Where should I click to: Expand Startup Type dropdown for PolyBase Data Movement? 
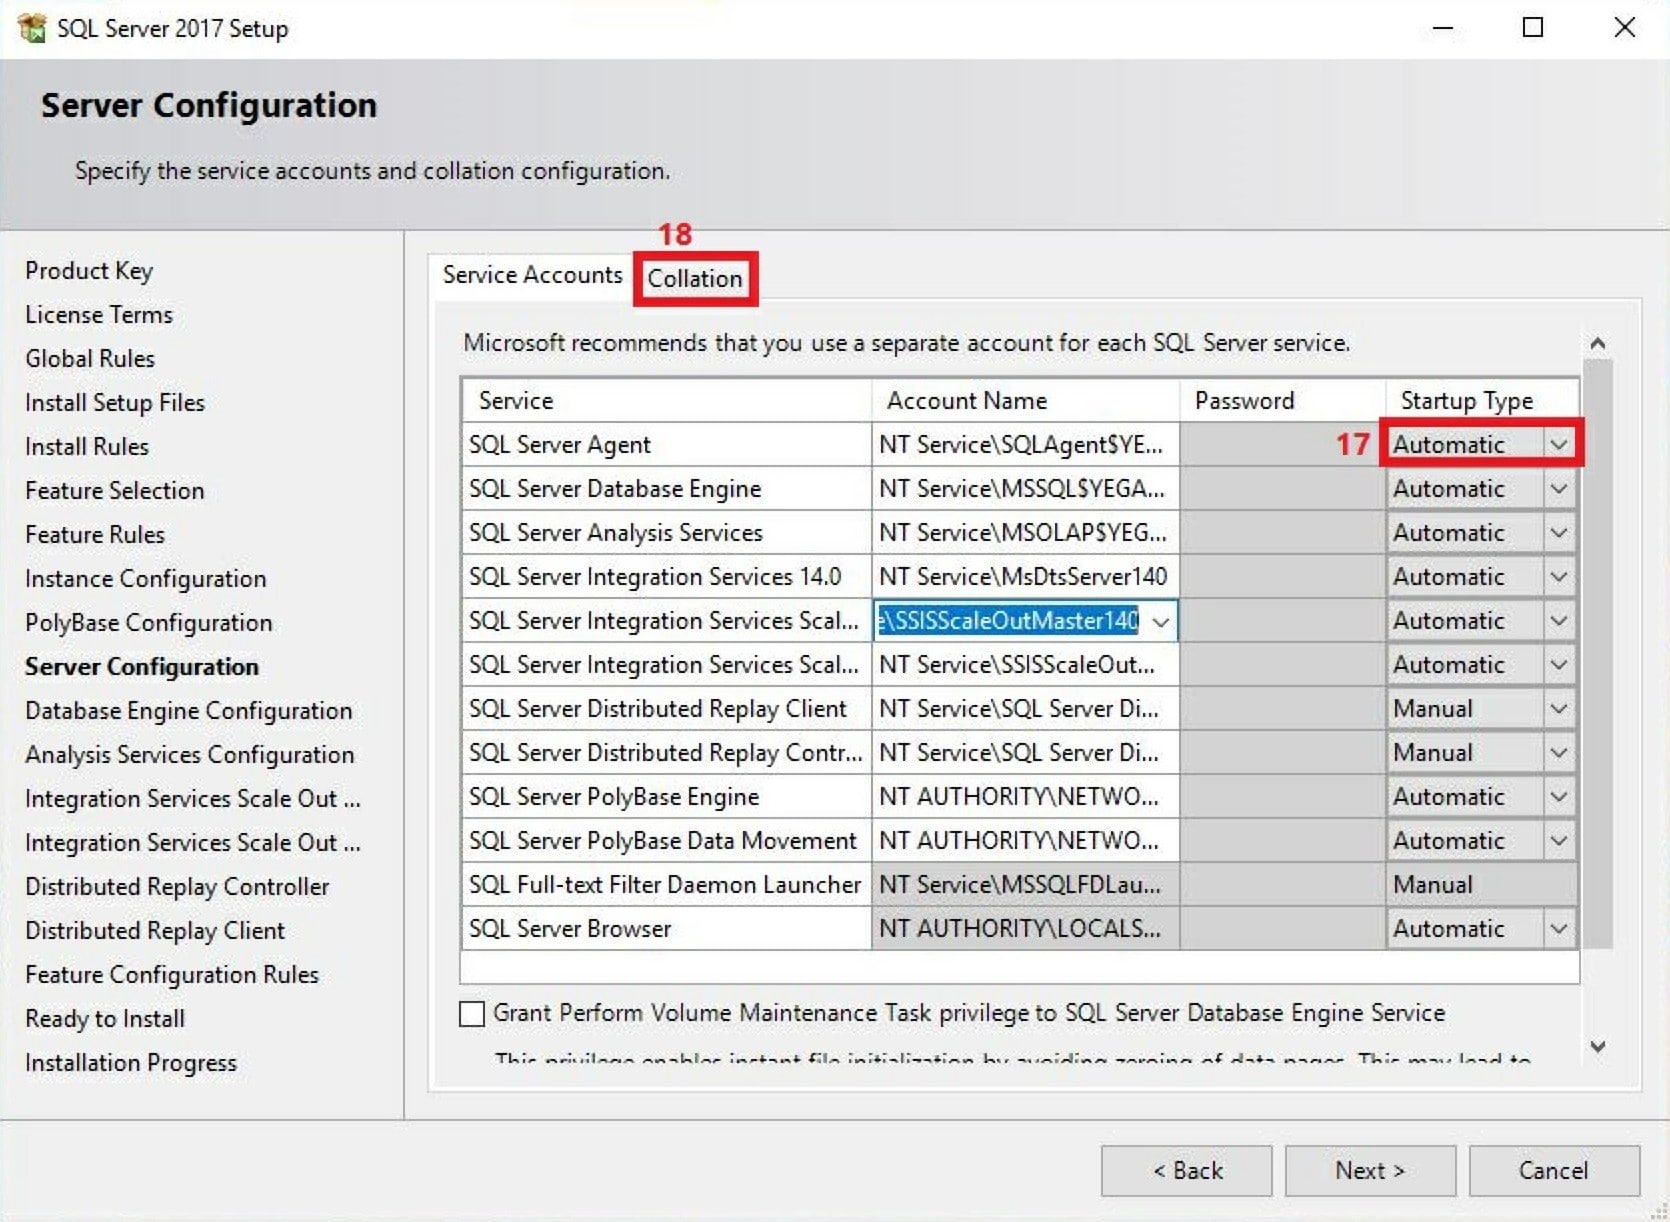click(x=1558, y=841)
